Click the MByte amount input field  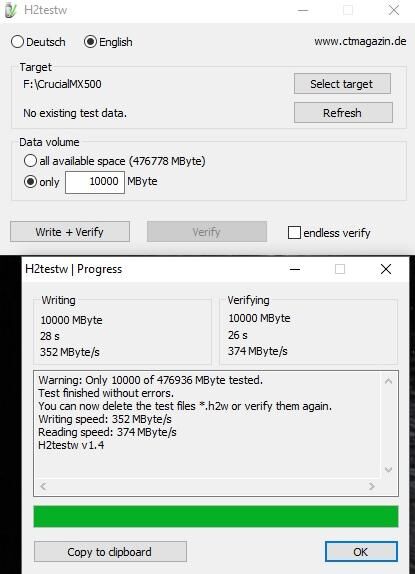tap(95, 182)
